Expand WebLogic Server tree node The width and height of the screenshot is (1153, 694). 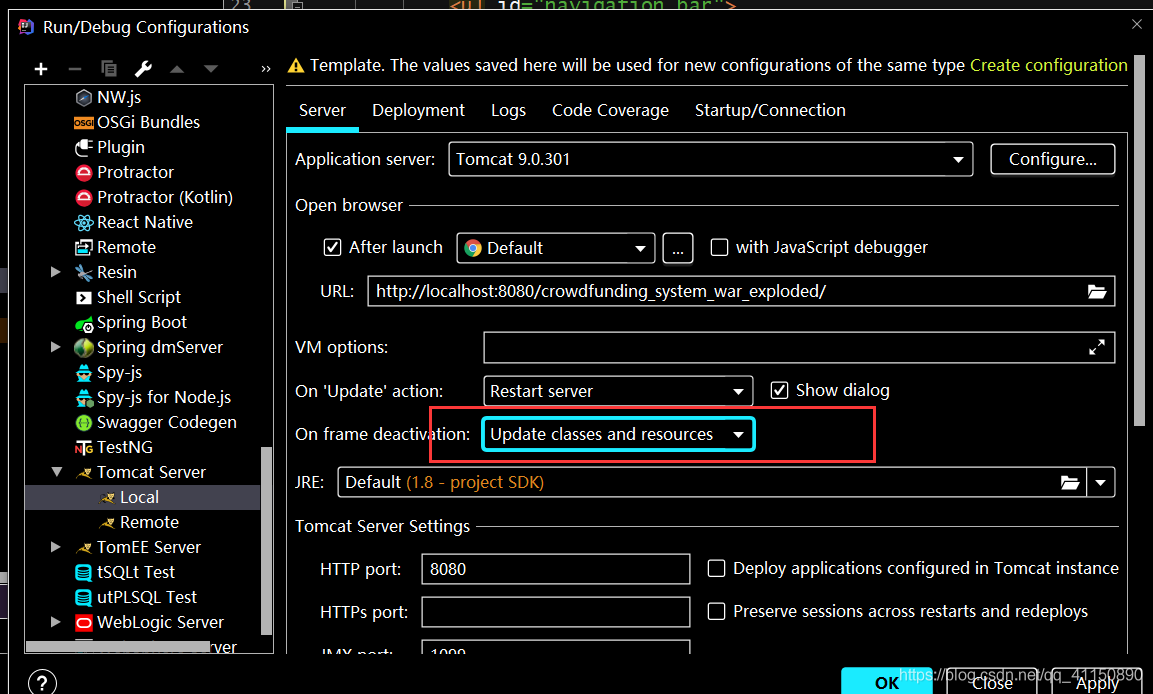coord(56,622)
